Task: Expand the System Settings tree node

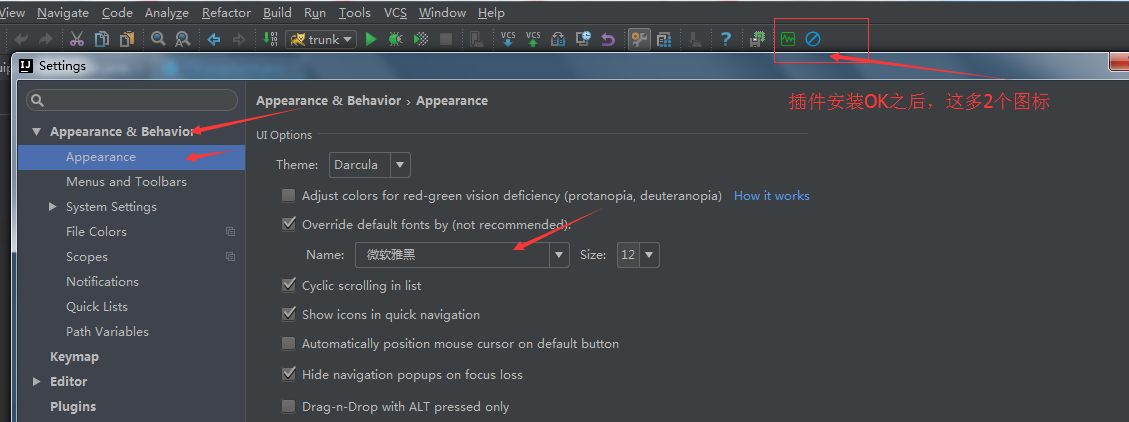Action: coord(53,207)
